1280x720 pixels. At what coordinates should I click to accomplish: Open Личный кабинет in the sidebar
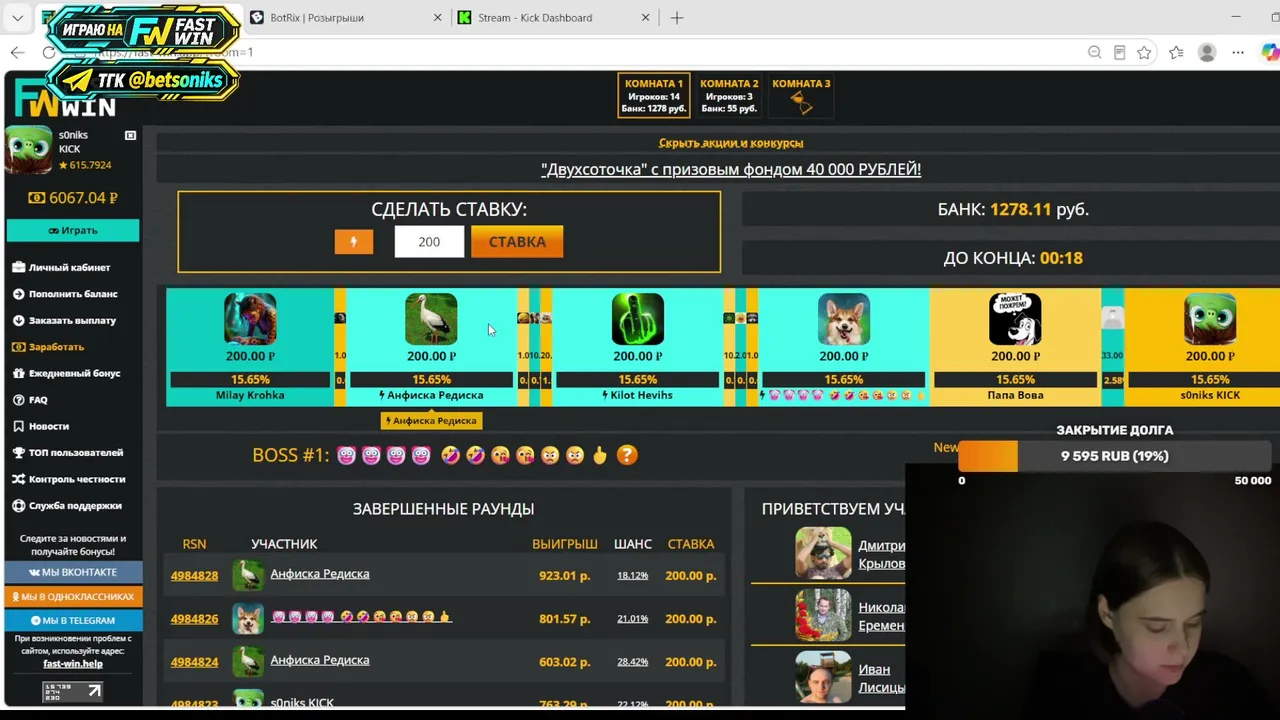(x=62, y=267)
